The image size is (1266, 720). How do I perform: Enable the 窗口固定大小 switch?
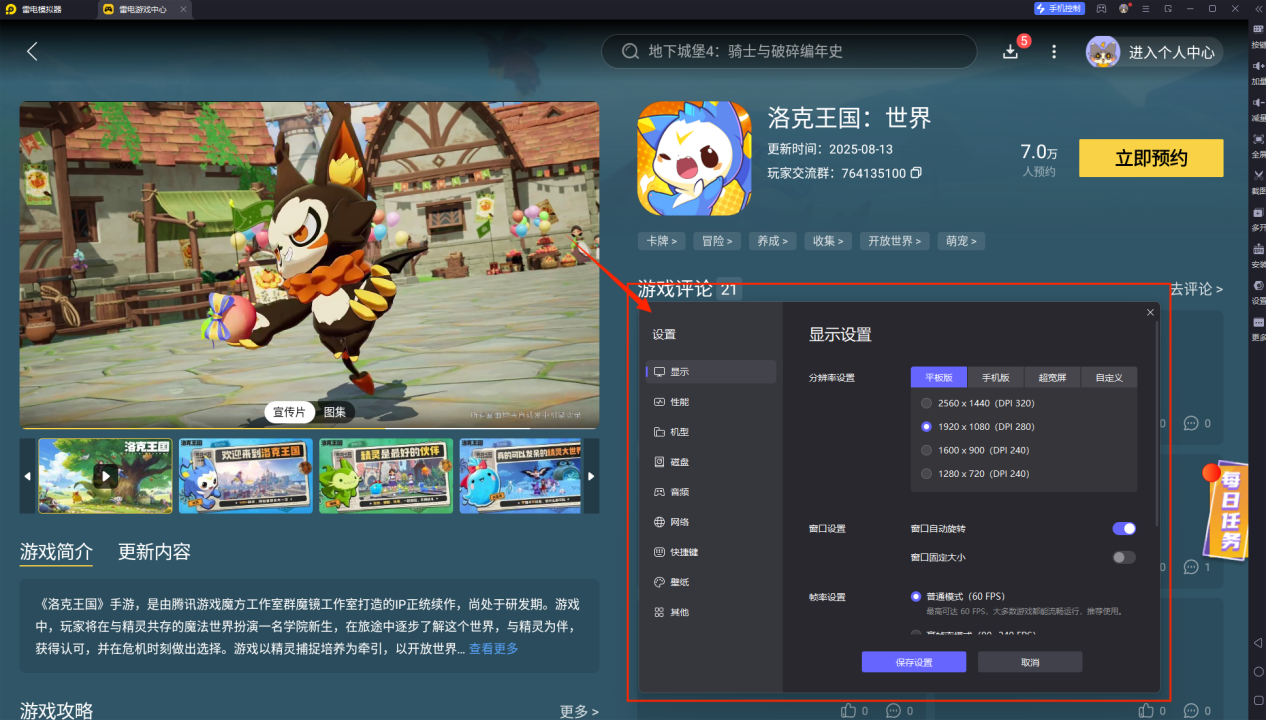pyautogui.click(x=1124, y=557)
